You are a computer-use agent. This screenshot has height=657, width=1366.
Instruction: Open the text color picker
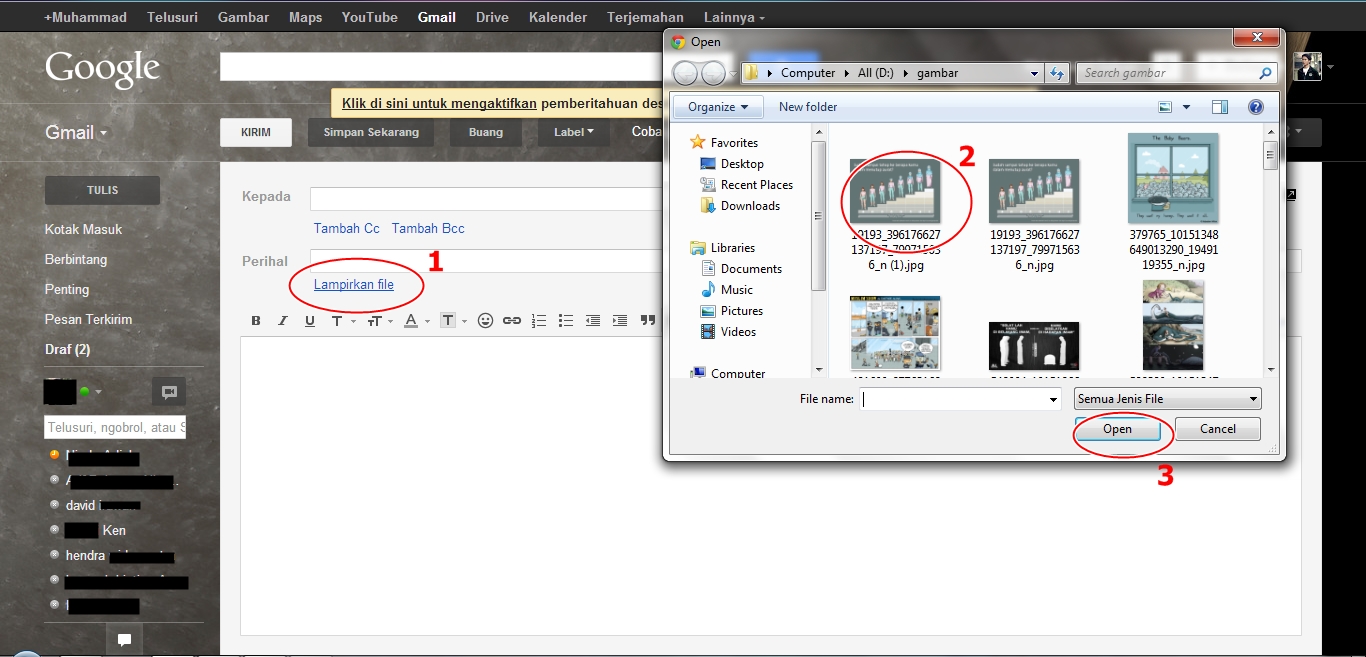(410, 320)
